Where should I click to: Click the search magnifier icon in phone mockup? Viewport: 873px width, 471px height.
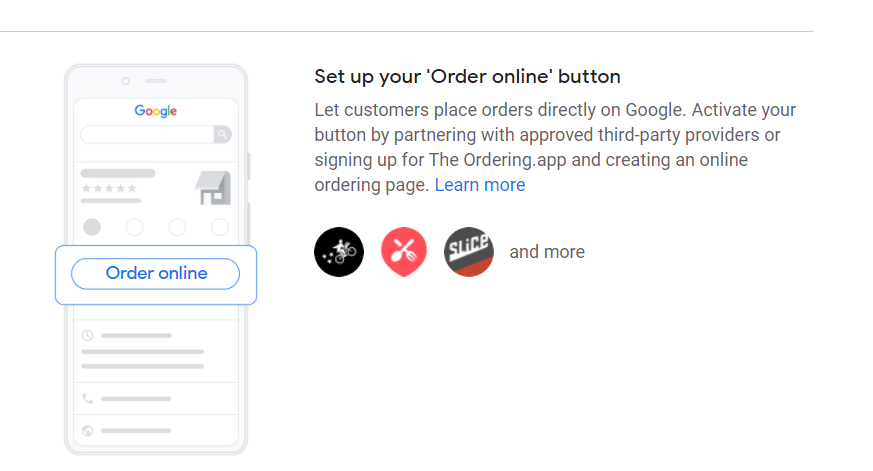click(223, 134)
